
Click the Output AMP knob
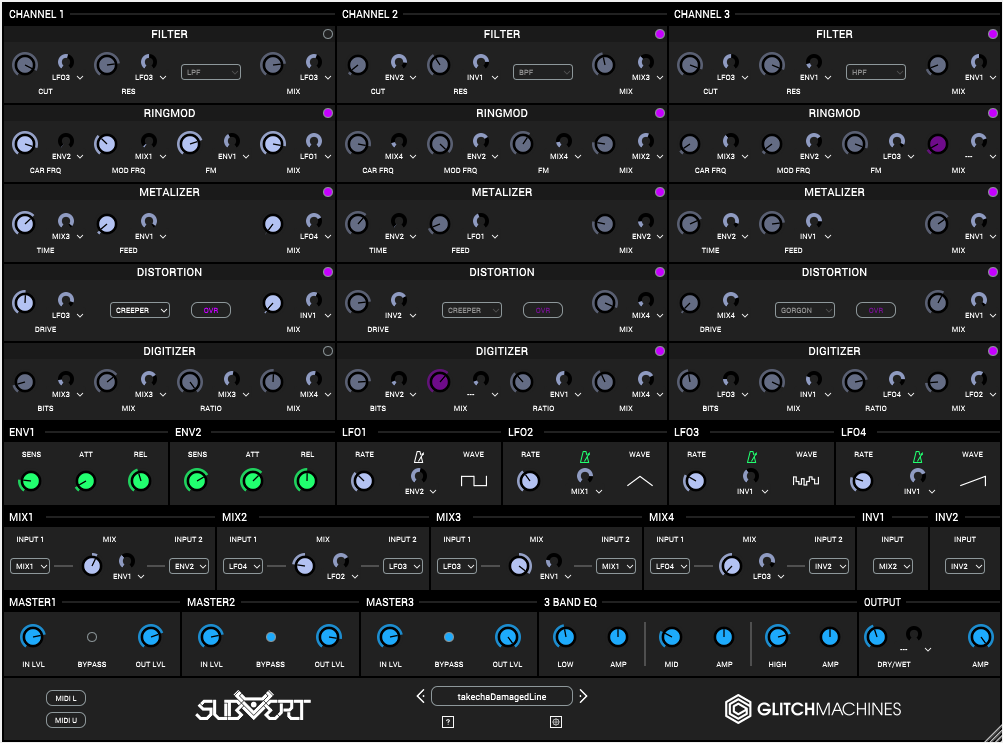(980, 637)
